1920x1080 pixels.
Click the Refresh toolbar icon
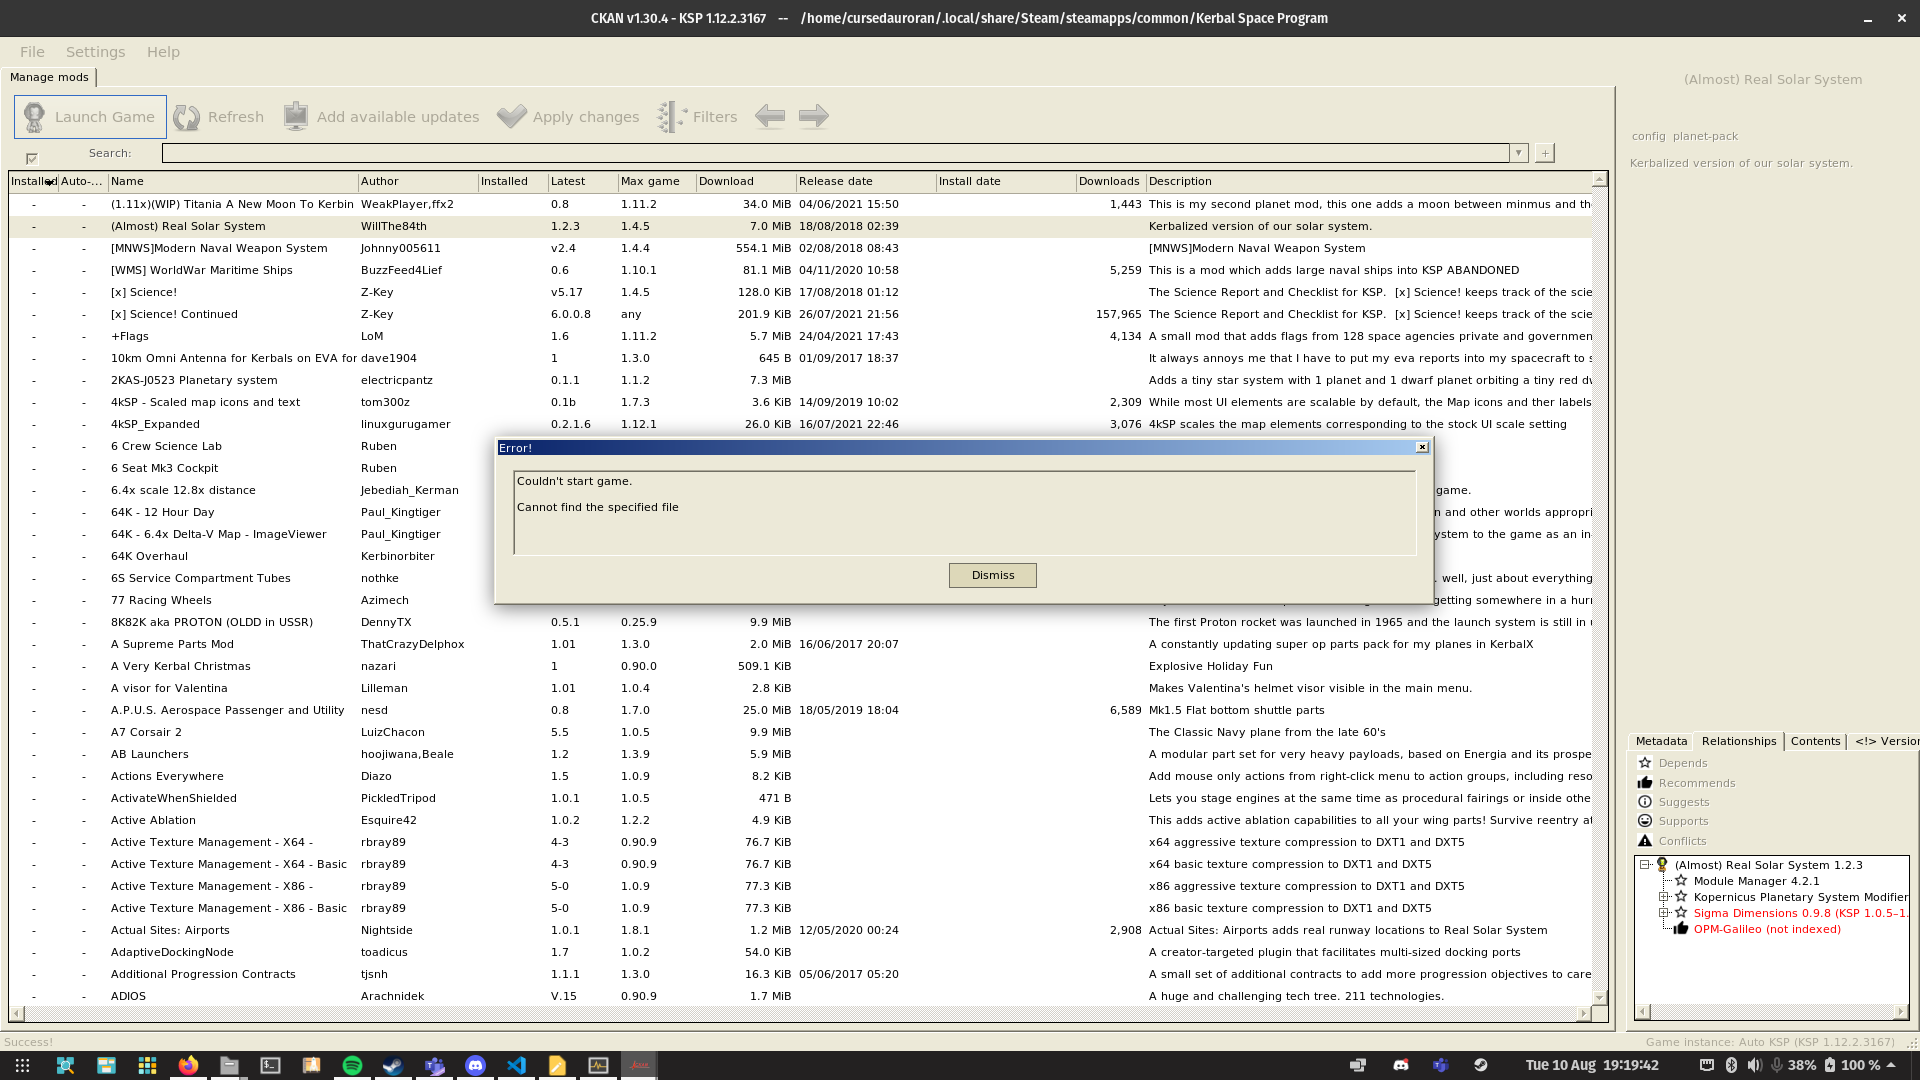tap(187, 116)
